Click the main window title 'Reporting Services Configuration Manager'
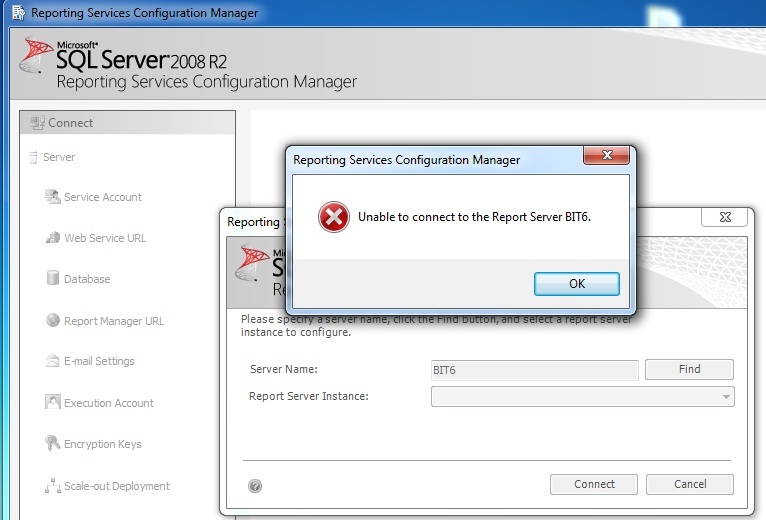 (145, 13)
